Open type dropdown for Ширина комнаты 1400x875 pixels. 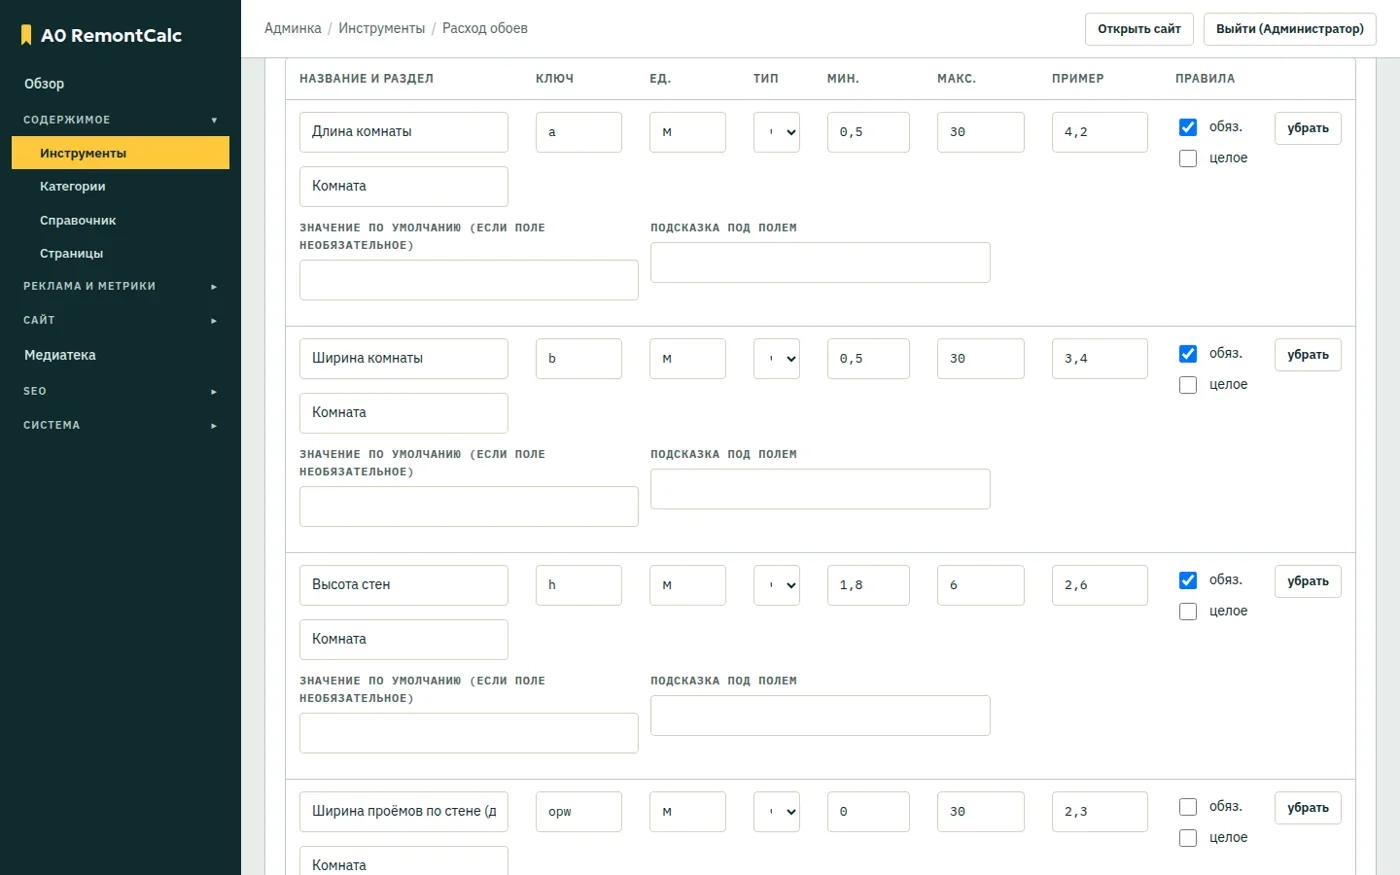point(777,359)
